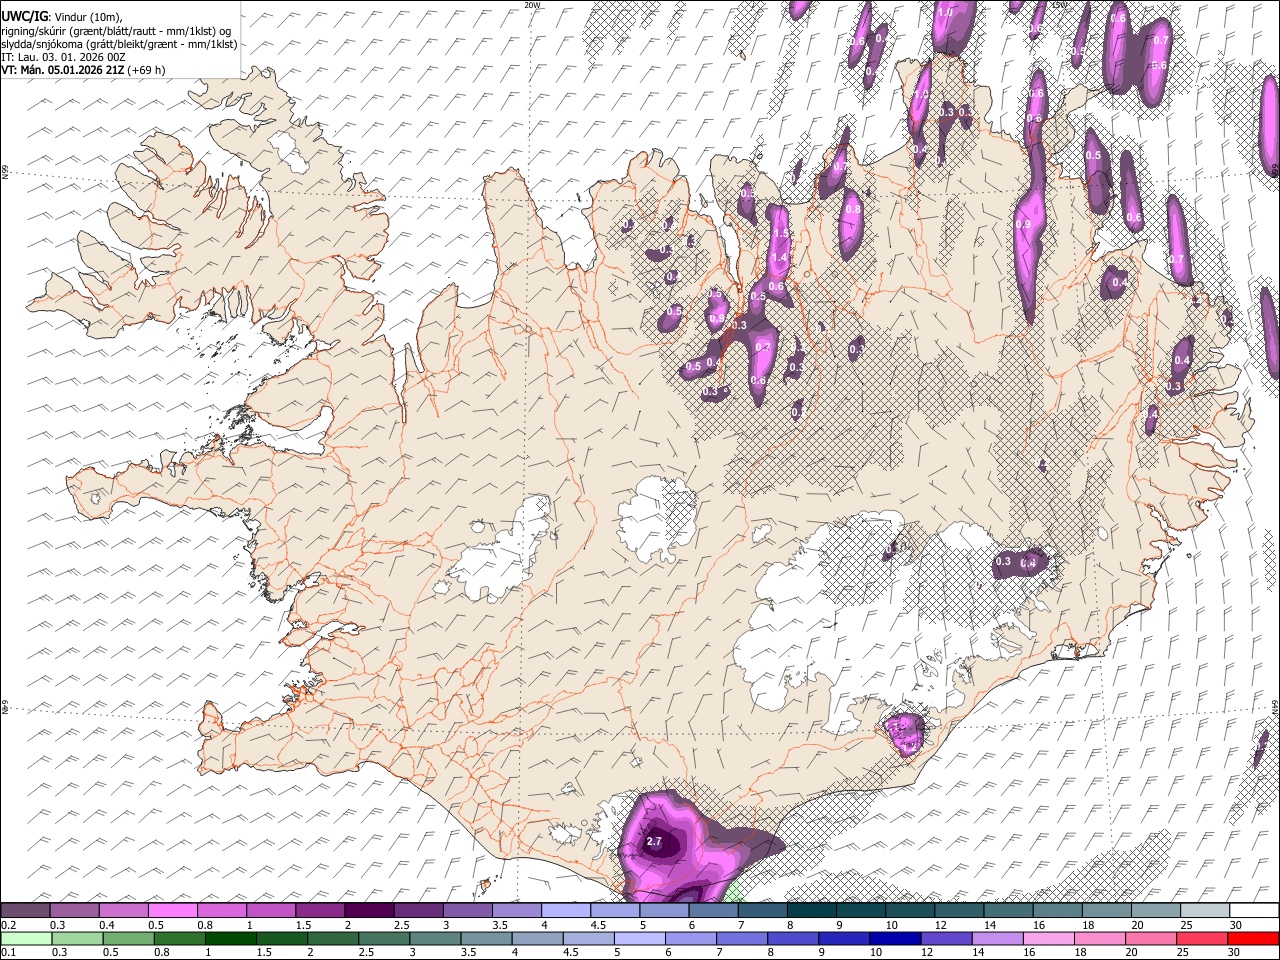Pick lower legend row swatch labeled 20
Screen dimensions: 1280x960
pos(1151,938)
